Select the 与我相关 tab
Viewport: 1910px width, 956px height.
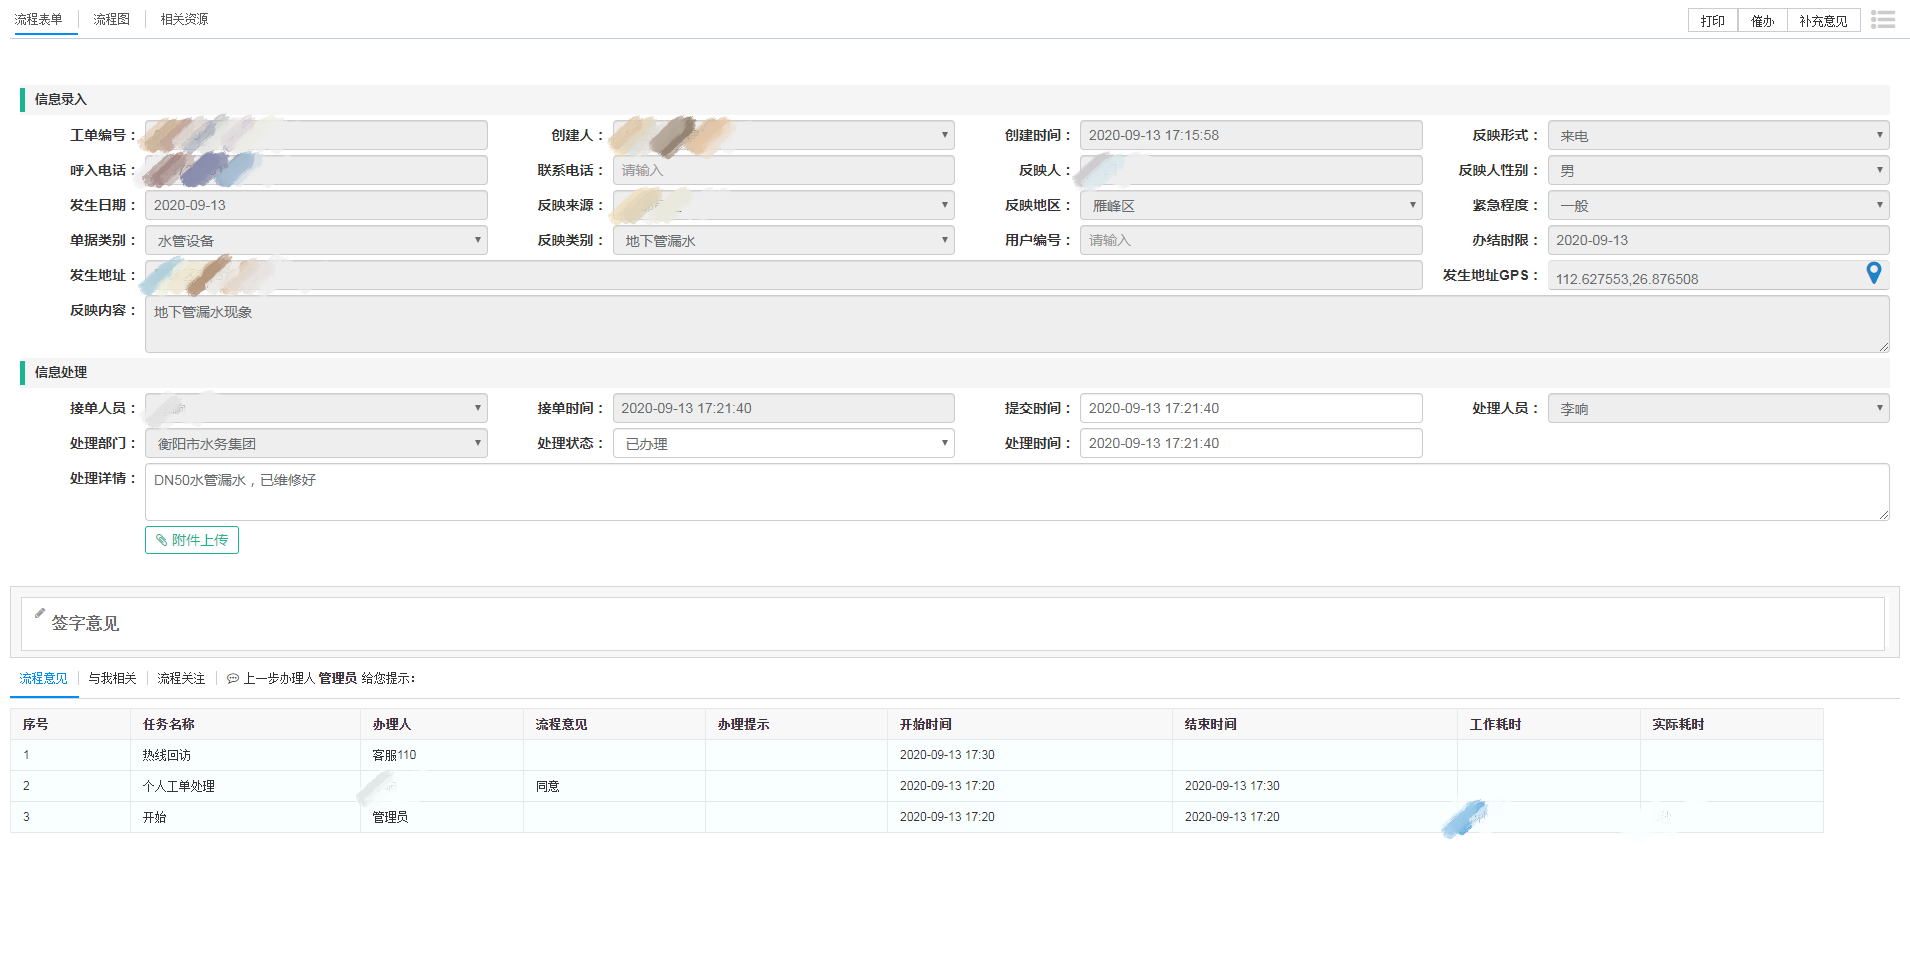pyautogui.click(x=112, y=678)
